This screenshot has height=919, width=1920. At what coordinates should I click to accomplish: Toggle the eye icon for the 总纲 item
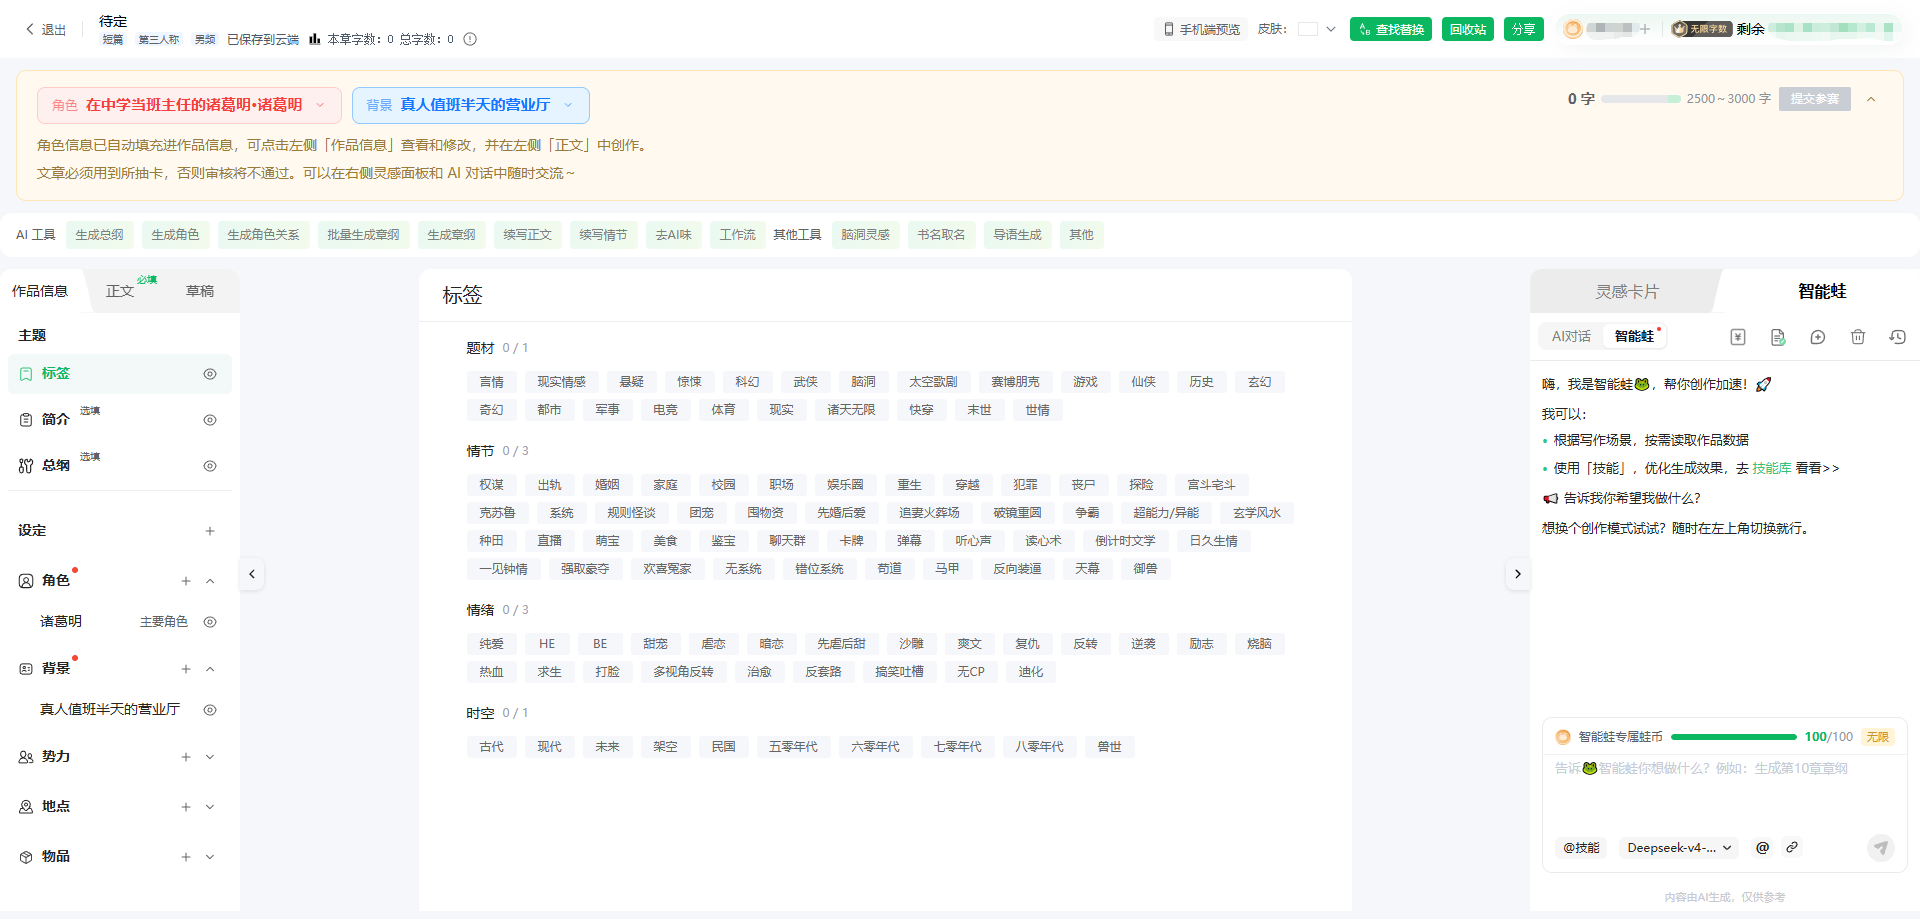210,466
